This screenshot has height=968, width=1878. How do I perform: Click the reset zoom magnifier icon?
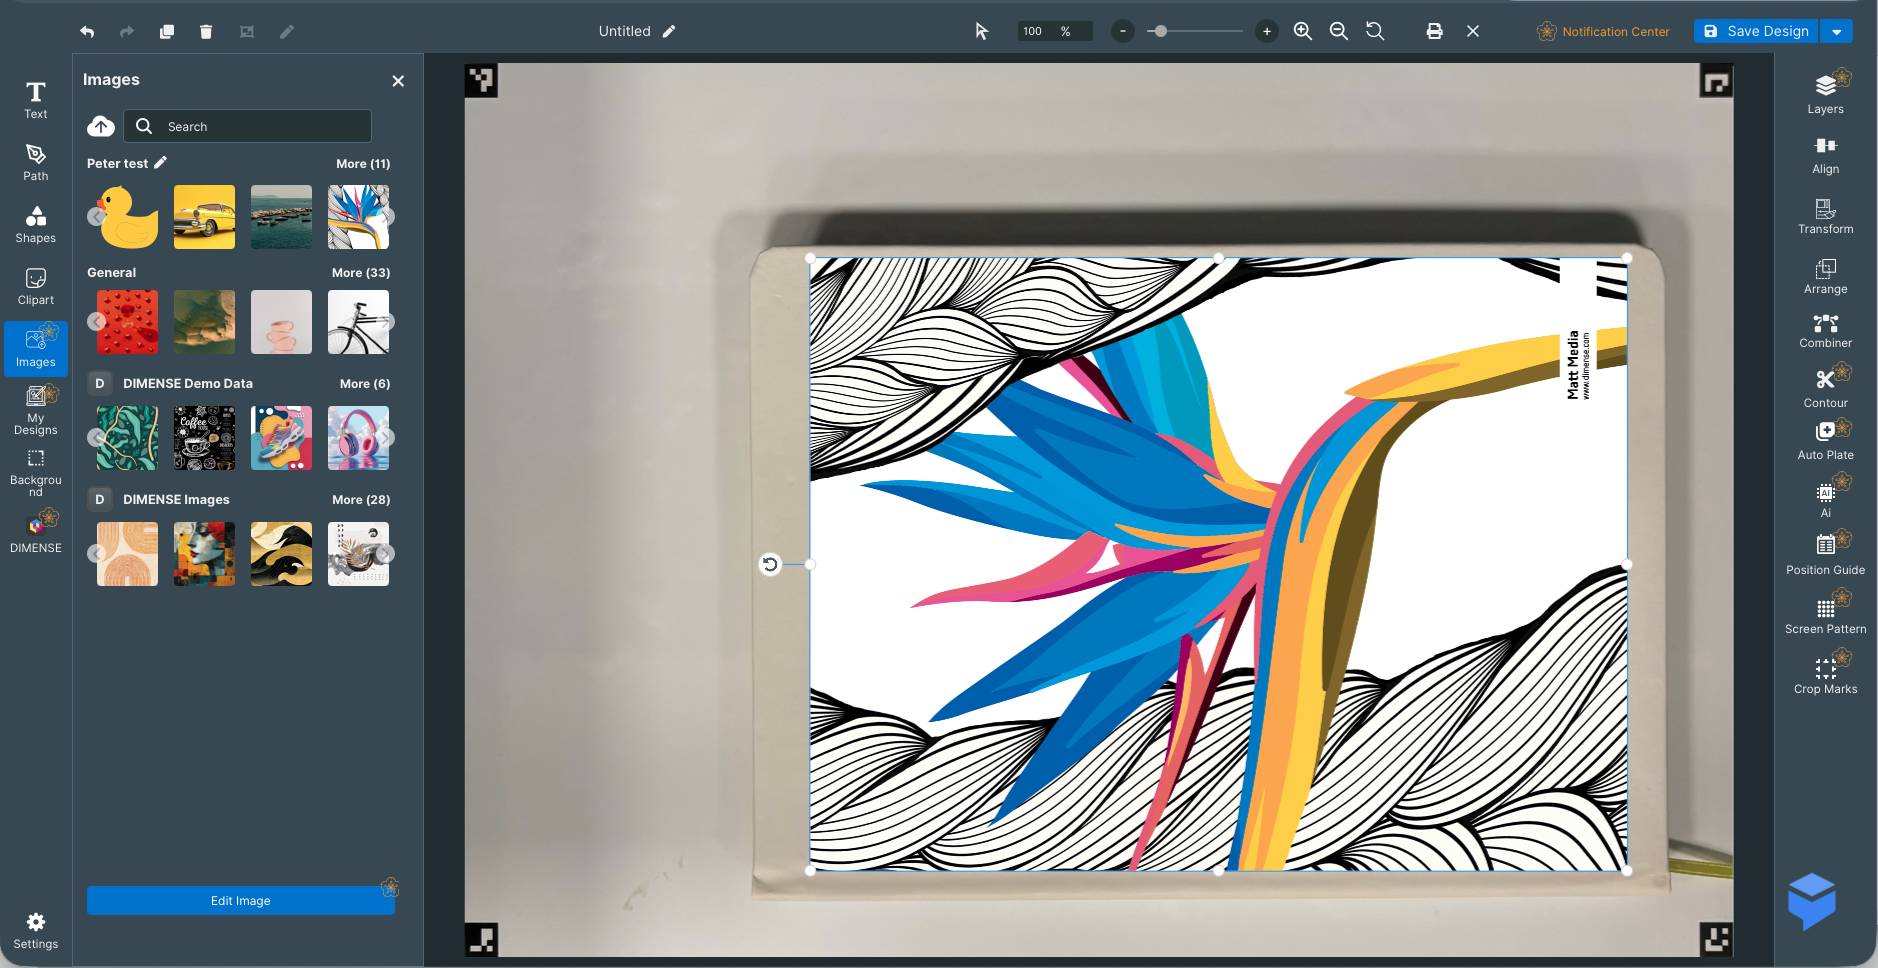pyautogui.click(x=1375, y=31)
